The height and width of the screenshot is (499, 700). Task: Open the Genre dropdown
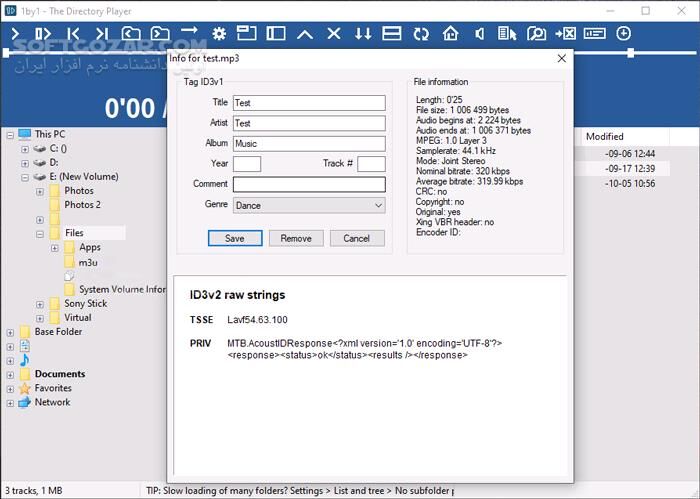308,205
